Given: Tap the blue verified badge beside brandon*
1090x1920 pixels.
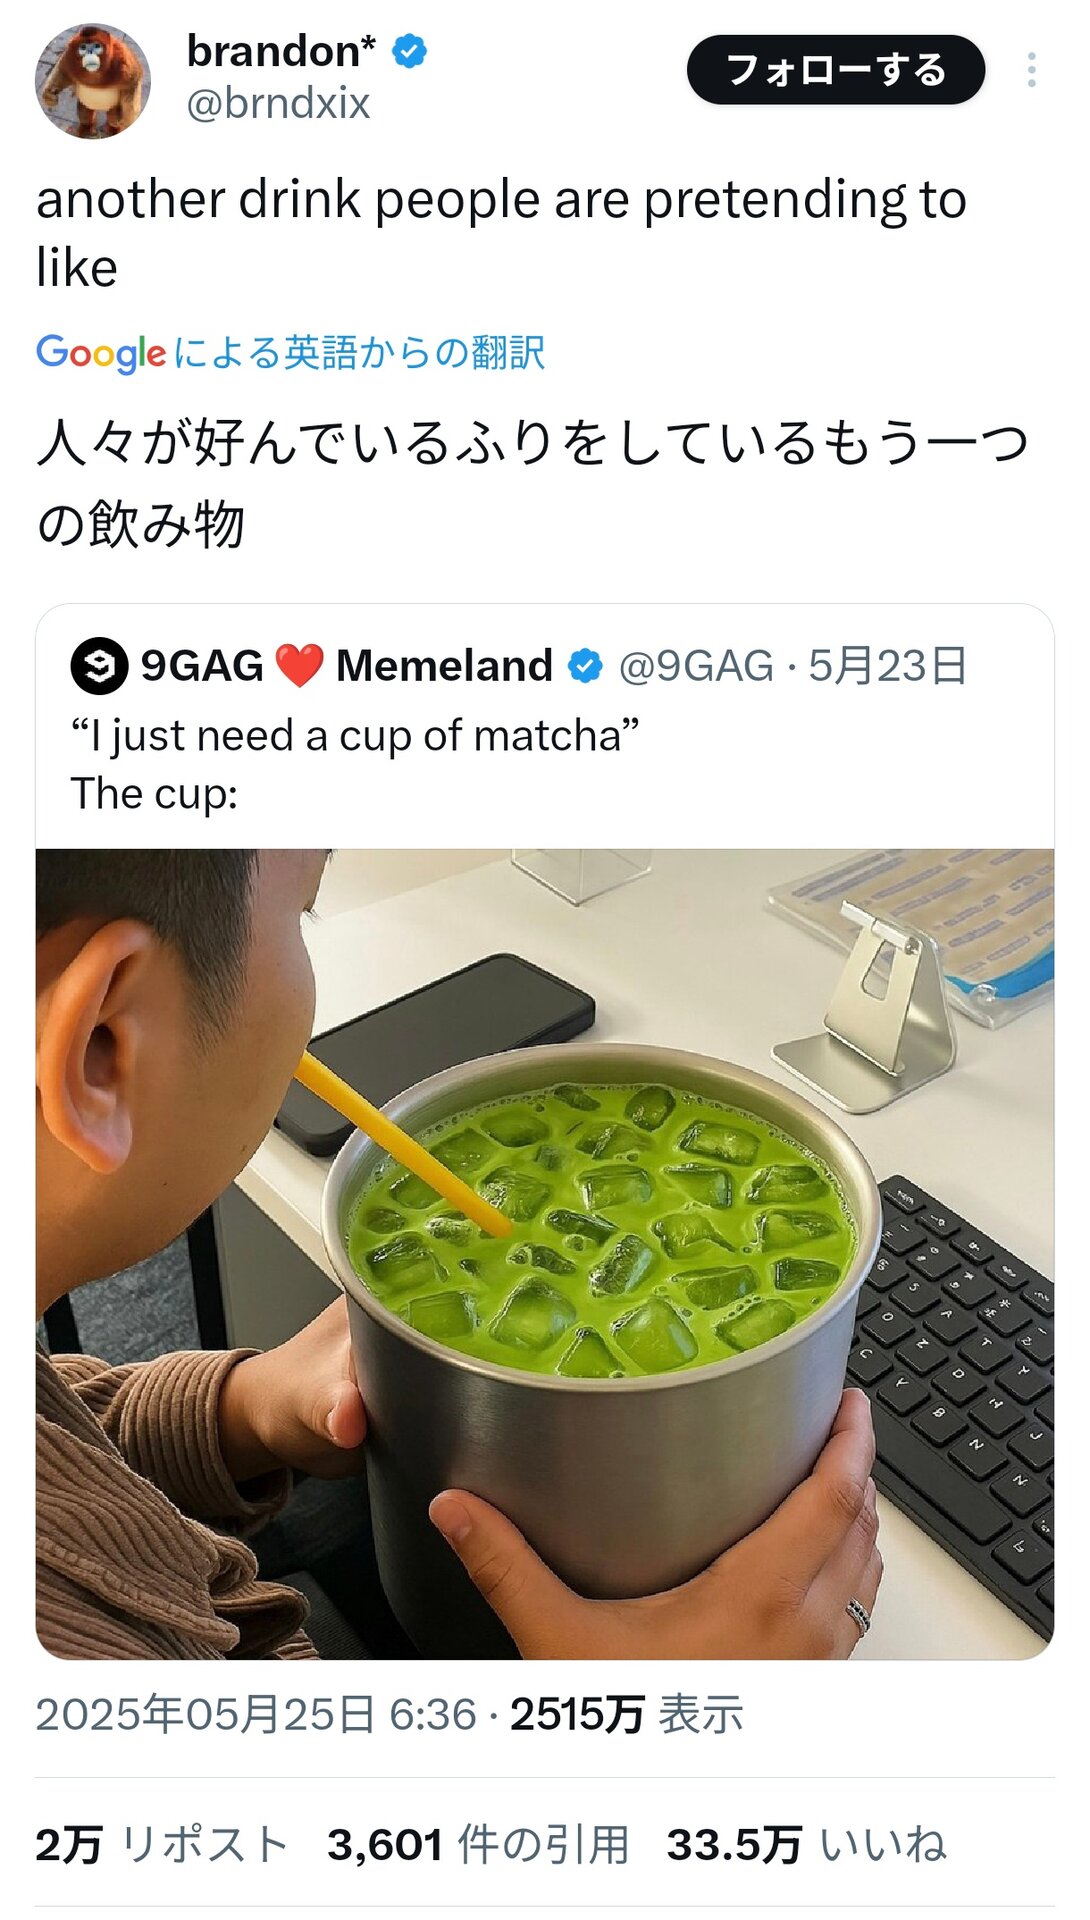Looking at the screenshot, I should tap(409, 50).
